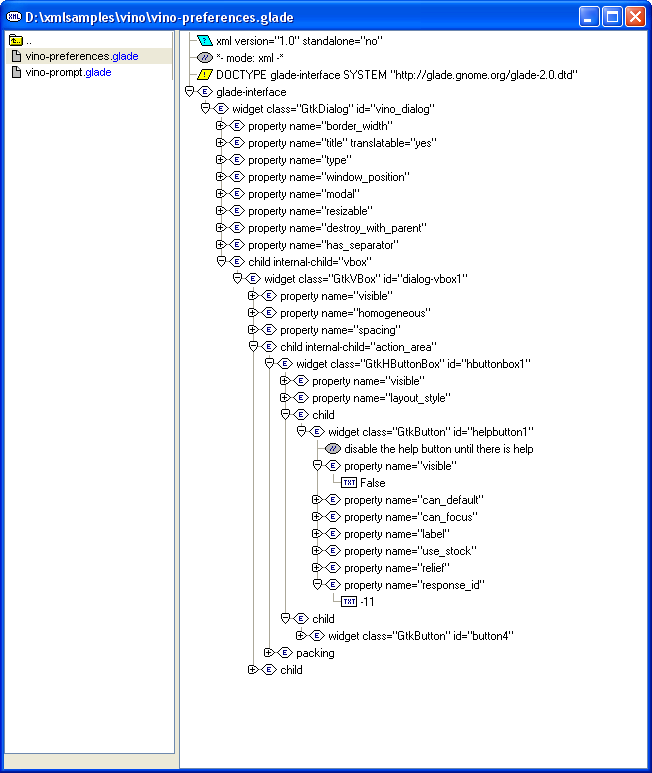This screenshot has width=652, height=773.
Task: Collapse the vino_dialog widget node
Action: (x=206, y=109)
